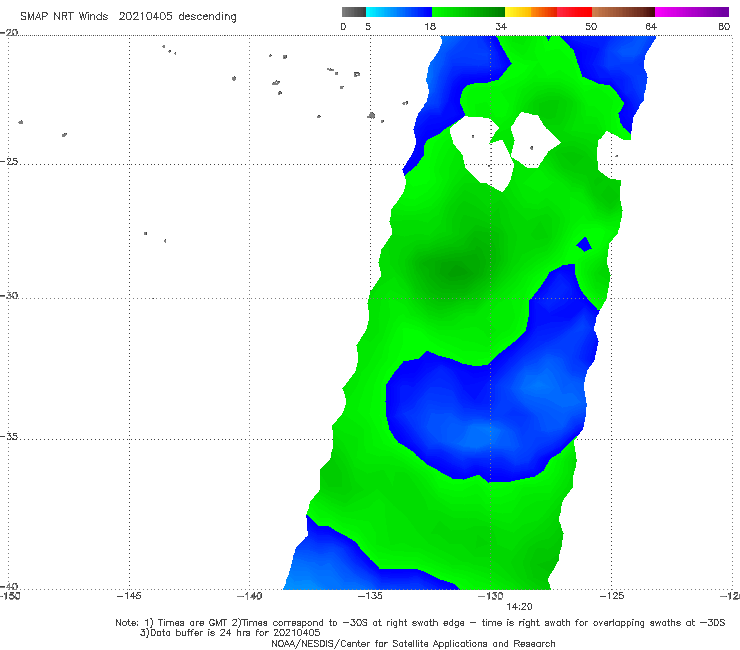Image resolution: width=740 pixels, height=650 pixels.
Task: Select the green segment of the color bar
Action: tap(468, 12)
